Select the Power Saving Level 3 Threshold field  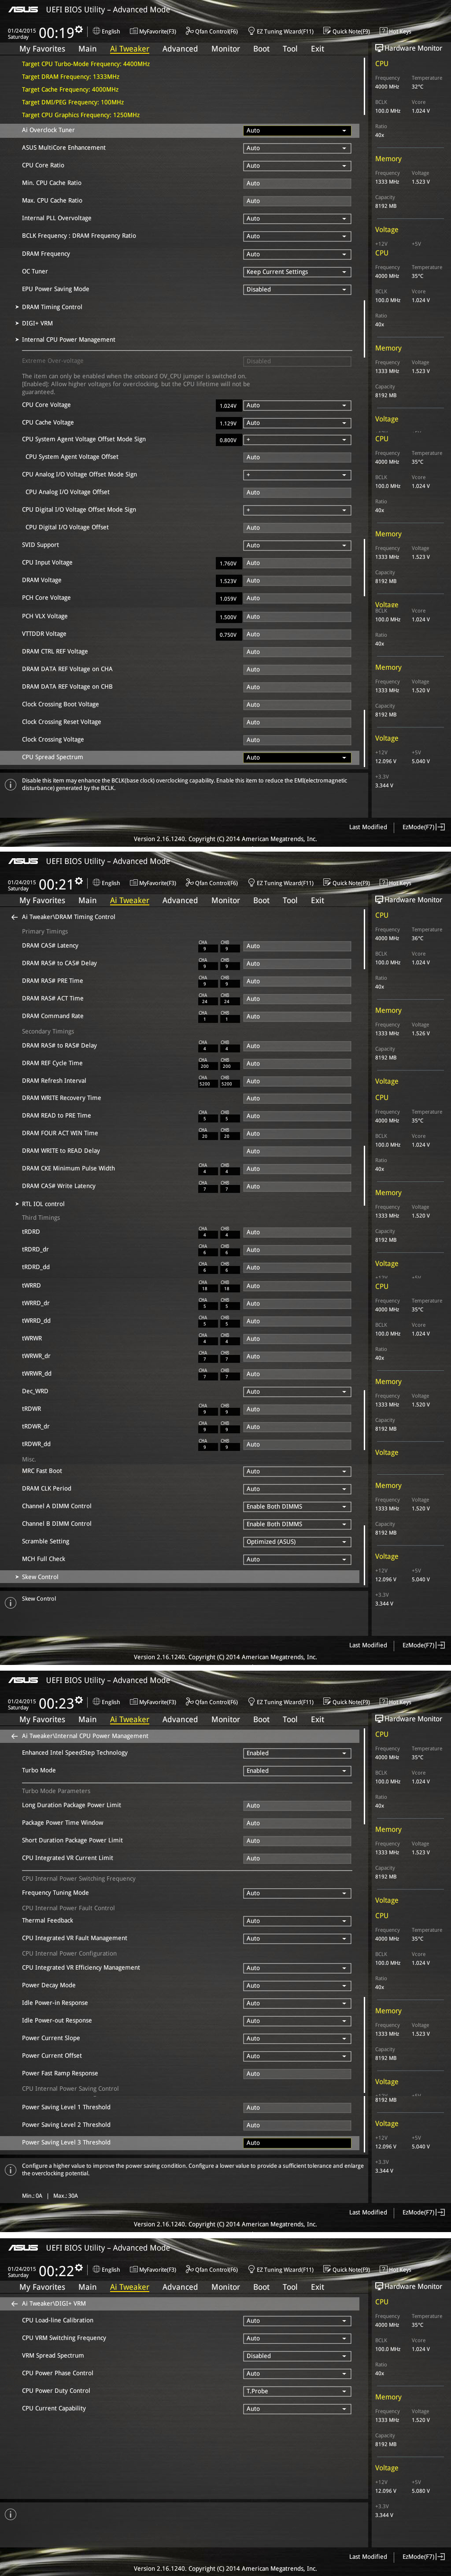(x=297, y=2143)
